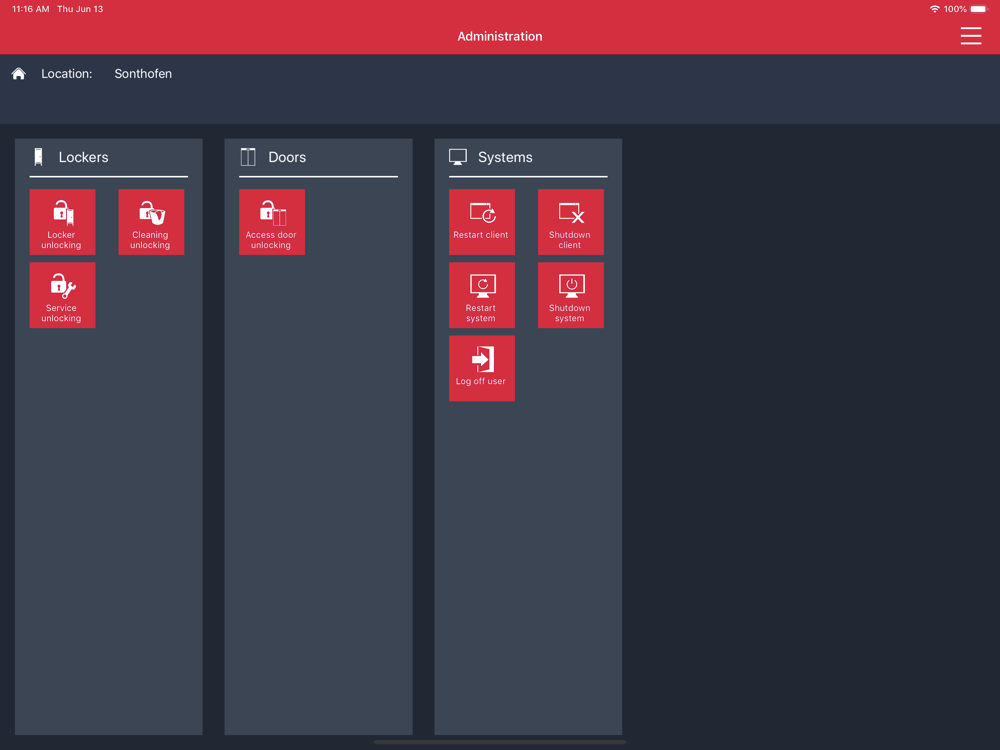Screen dimensions: 1000x750
Task: Open the hamburger menu
Action: 971,36
